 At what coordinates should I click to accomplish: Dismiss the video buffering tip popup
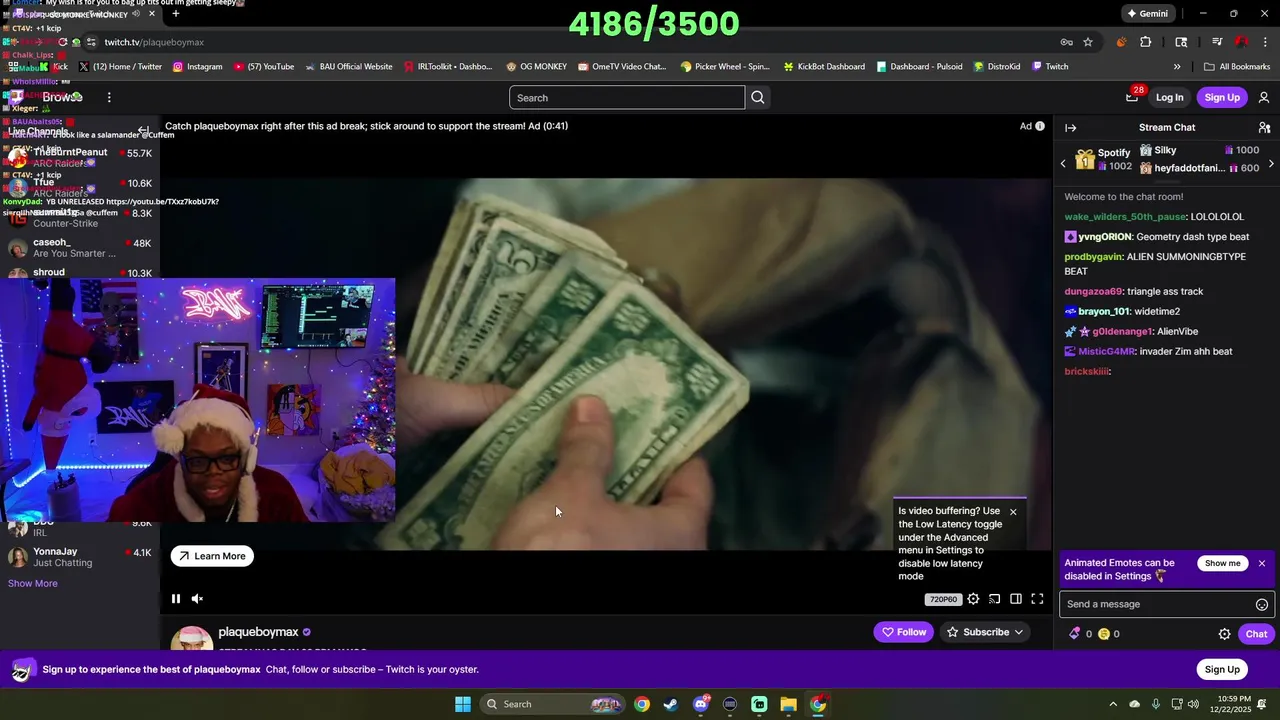[x=1013, y=512]
